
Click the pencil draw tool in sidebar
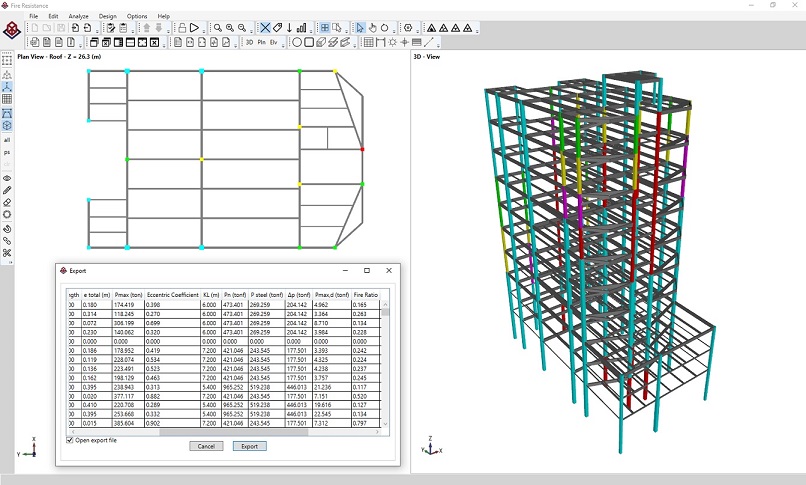(7, 190)
